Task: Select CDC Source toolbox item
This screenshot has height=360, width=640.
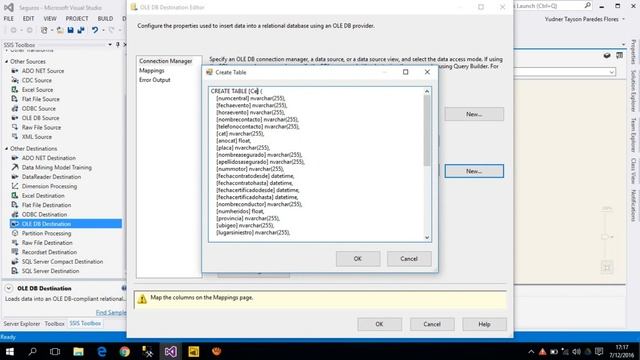Action: pos(37,80)
